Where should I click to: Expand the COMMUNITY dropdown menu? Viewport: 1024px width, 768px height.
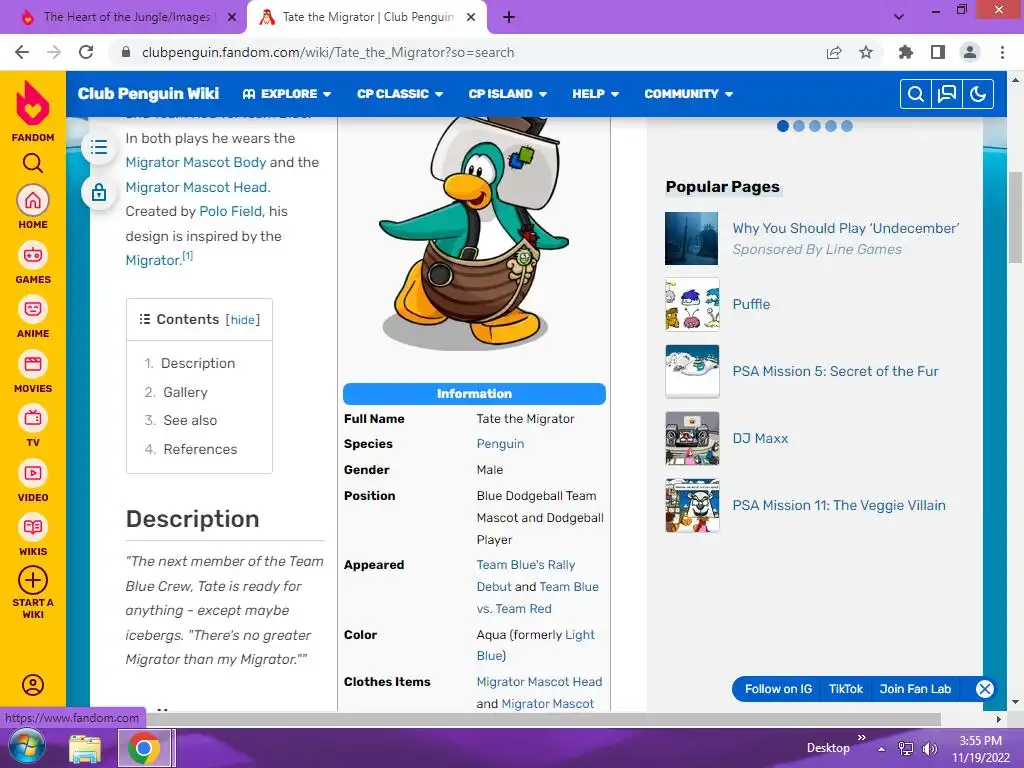point(688,94)
